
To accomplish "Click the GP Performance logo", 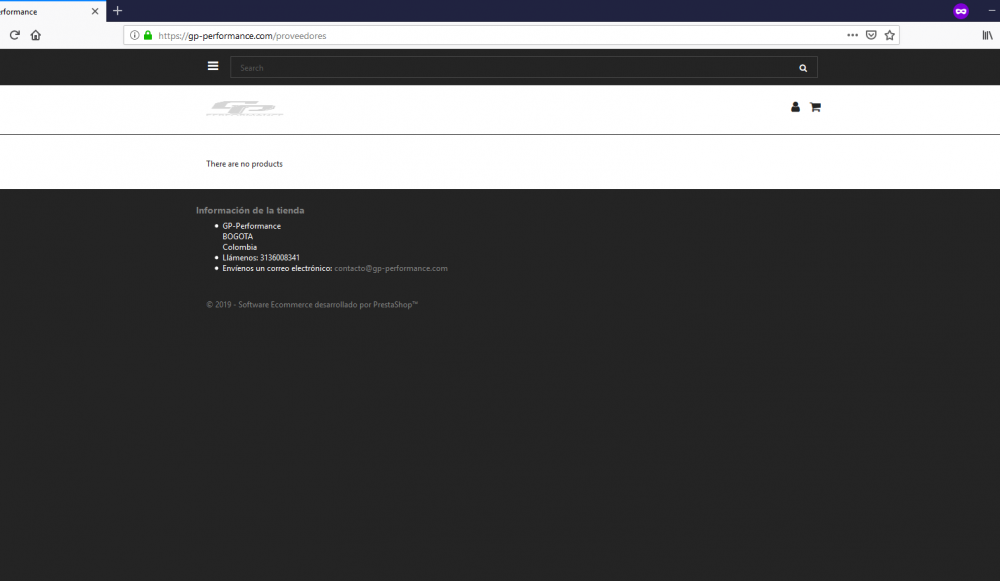I will coord(244,108).
